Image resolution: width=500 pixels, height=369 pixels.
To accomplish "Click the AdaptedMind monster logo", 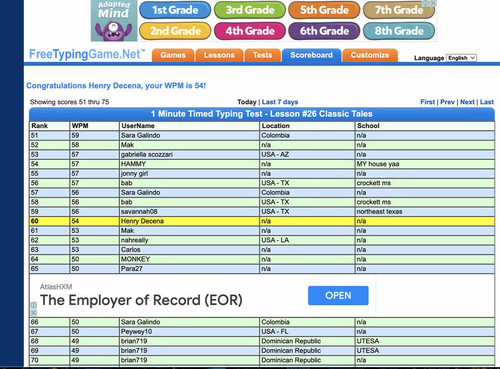I will click(x=114, y=21).
